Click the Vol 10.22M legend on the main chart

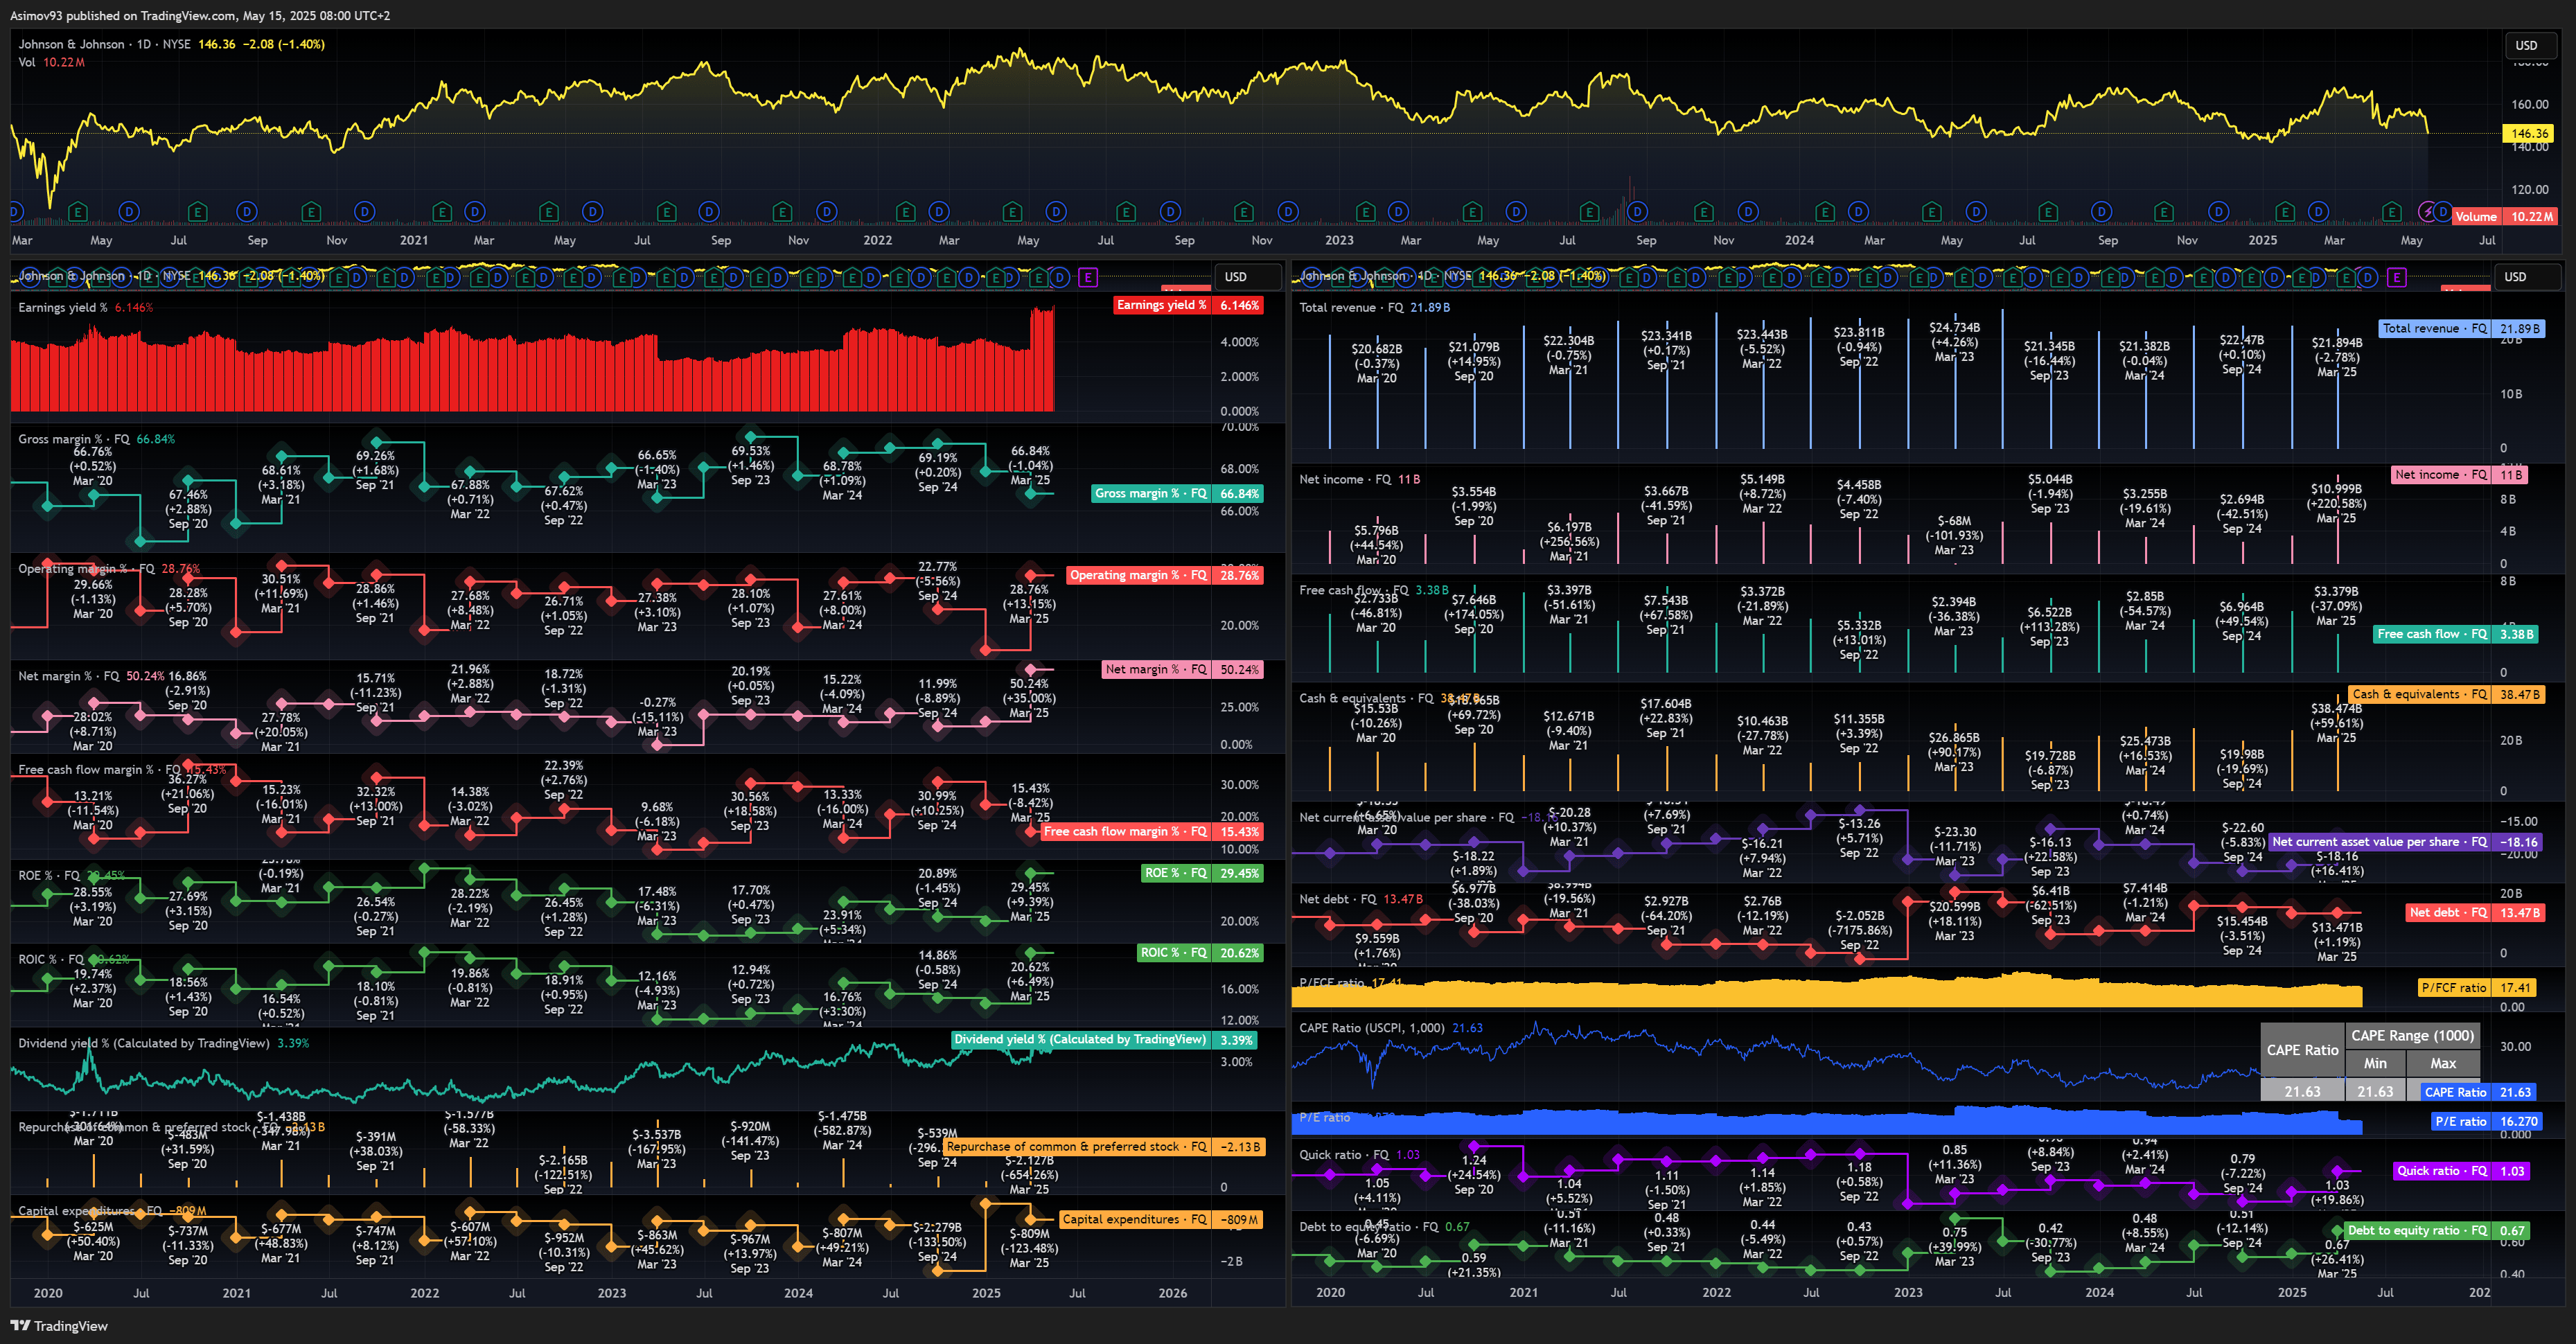point(51,62)
